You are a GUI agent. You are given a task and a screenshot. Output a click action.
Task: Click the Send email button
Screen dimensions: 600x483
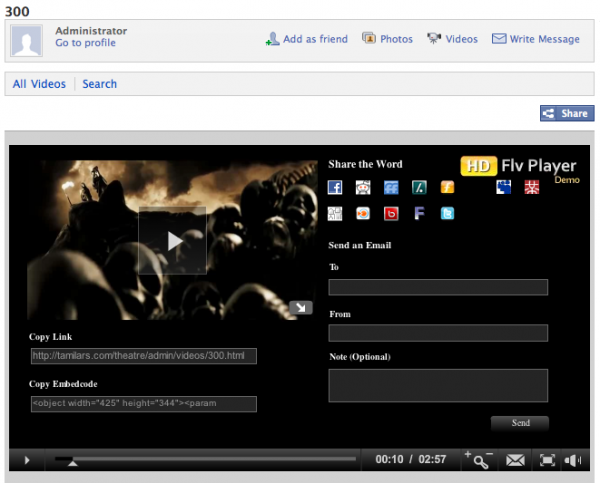520,423
